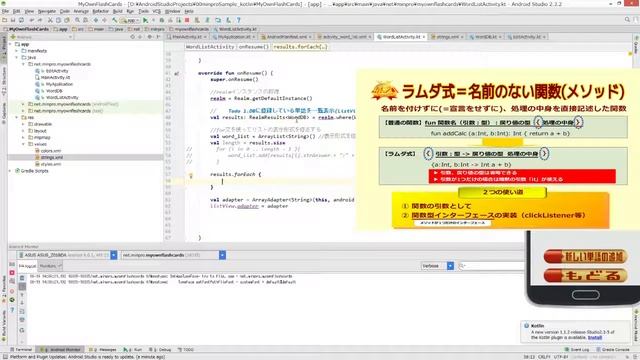Click the red Stop icon in toolbar
640x360 pixels.
coord(187,20)
